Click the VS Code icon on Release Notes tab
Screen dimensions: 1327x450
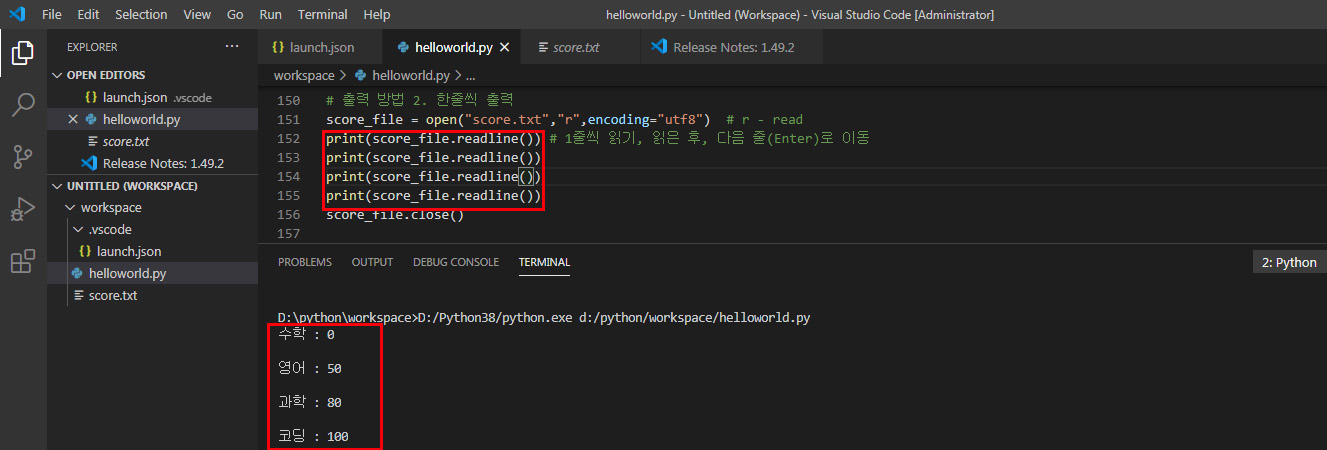pyautogui.click(x=659, y=47)
